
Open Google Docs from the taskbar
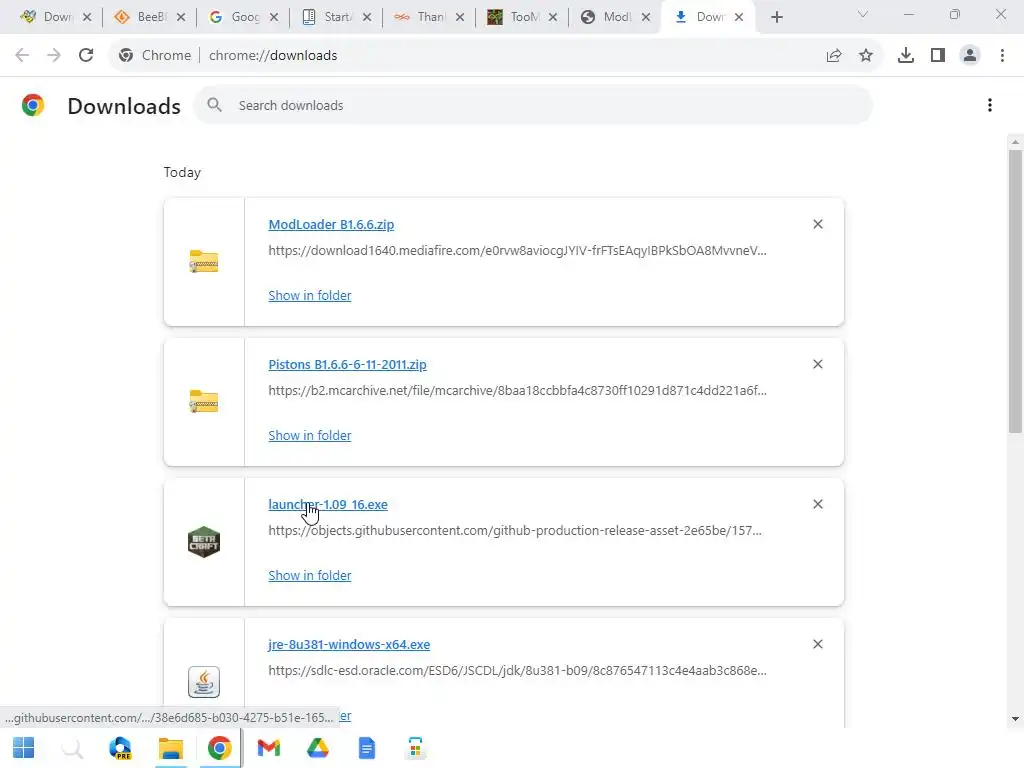[x=367, y=748]
